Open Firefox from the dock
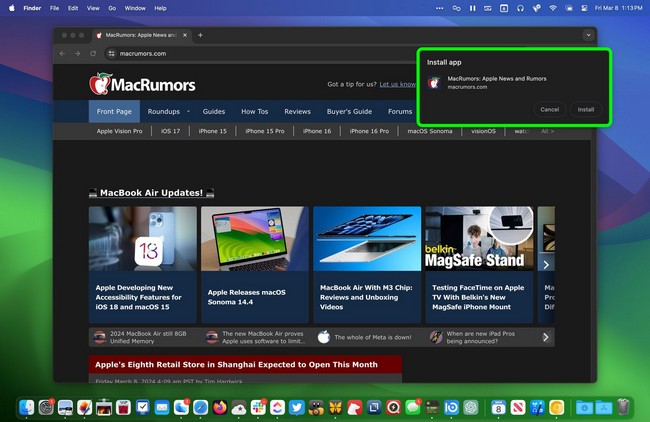The image size is (650, 422). pyautogui.click(x=218, y=407)
